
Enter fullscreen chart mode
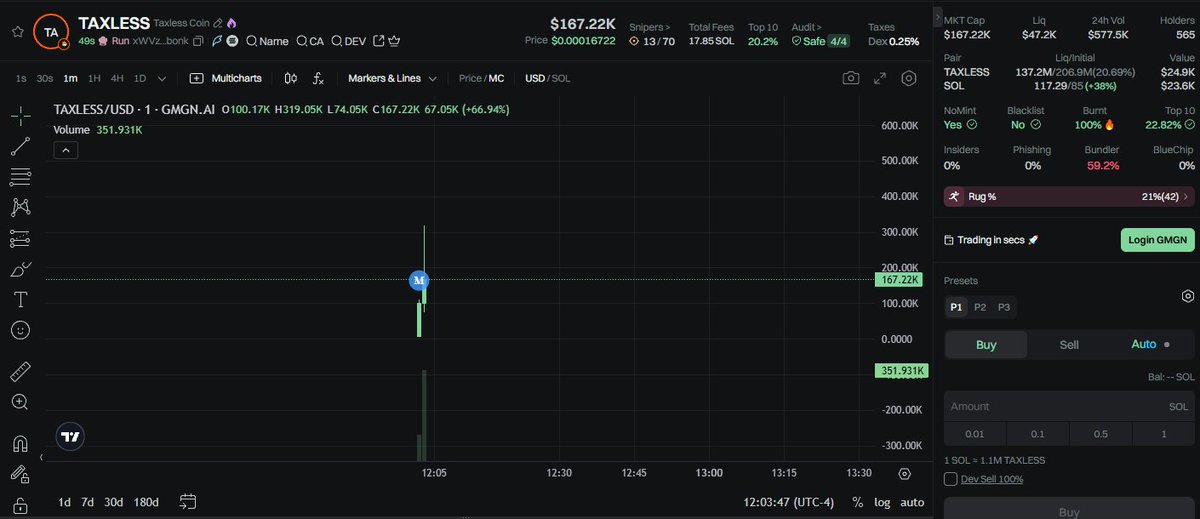tap(880, 78)
